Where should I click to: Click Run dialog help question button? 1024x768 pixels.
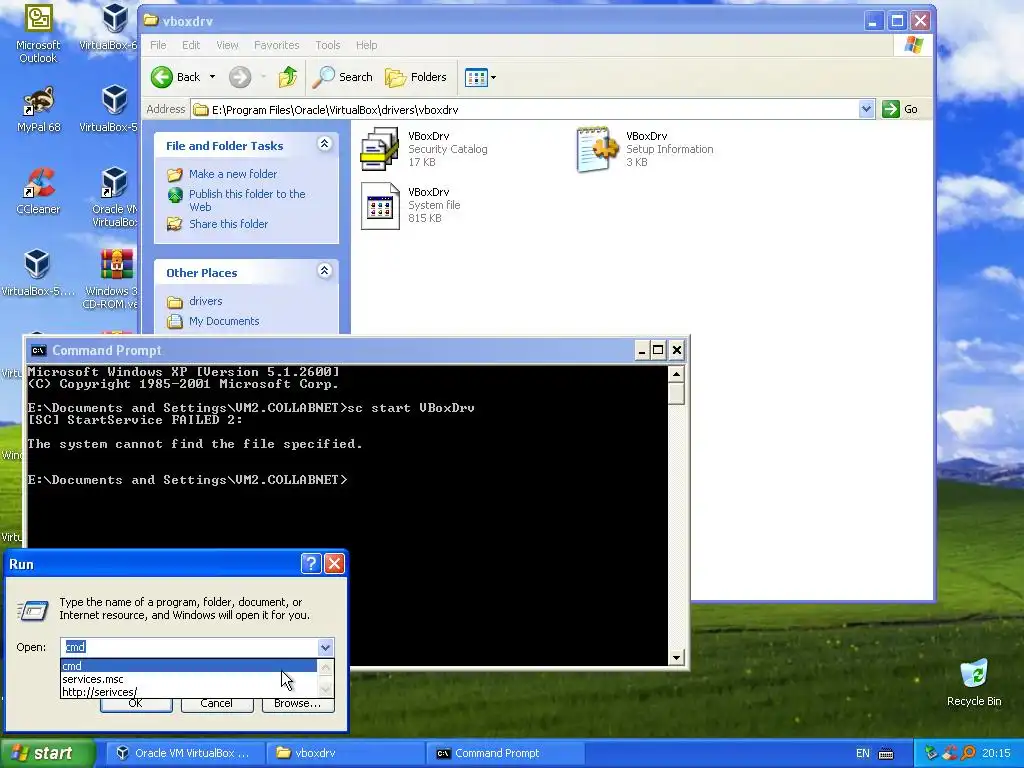click(311, 564)
